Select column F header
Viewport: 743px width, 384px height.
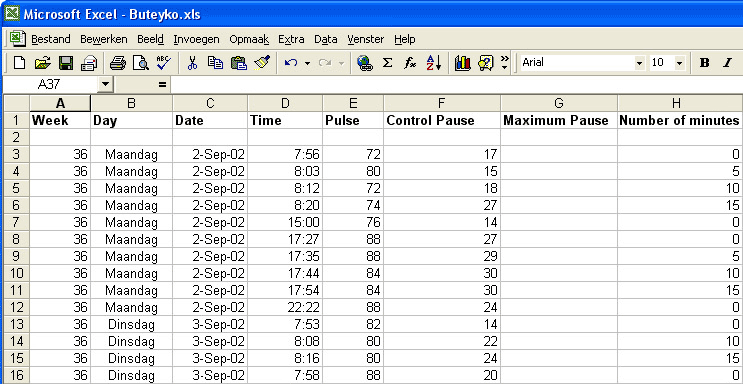click(442, 103)
